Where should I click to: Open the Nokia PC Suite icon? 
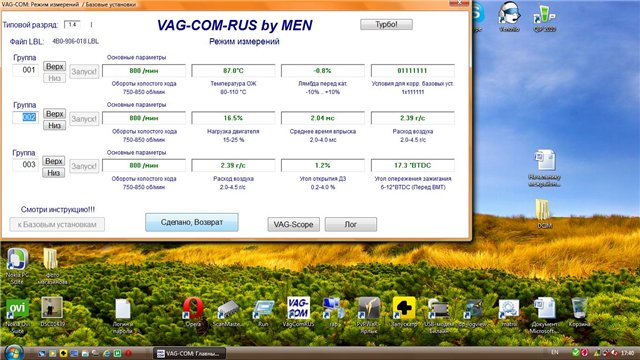pyautogui.click(x=17, y=265)
